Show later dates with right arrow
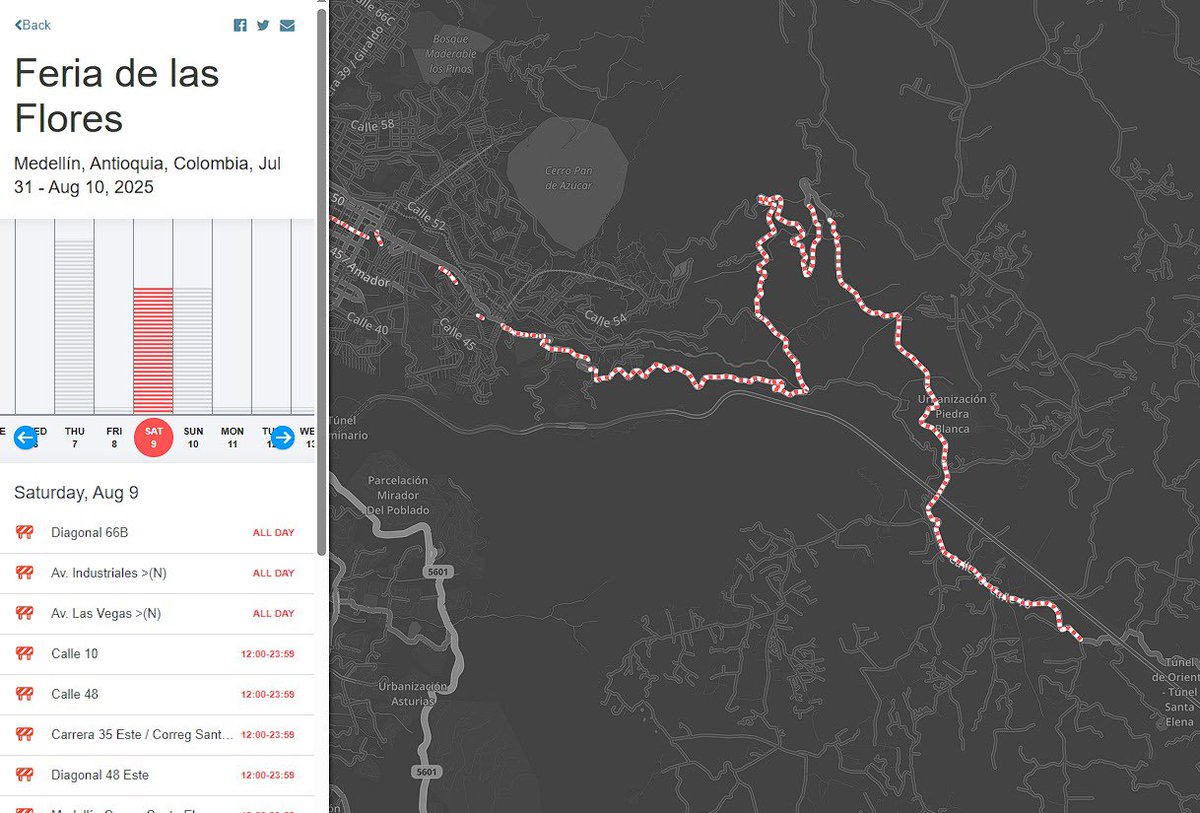The image size is (1200, 813). tap(283, 437)
